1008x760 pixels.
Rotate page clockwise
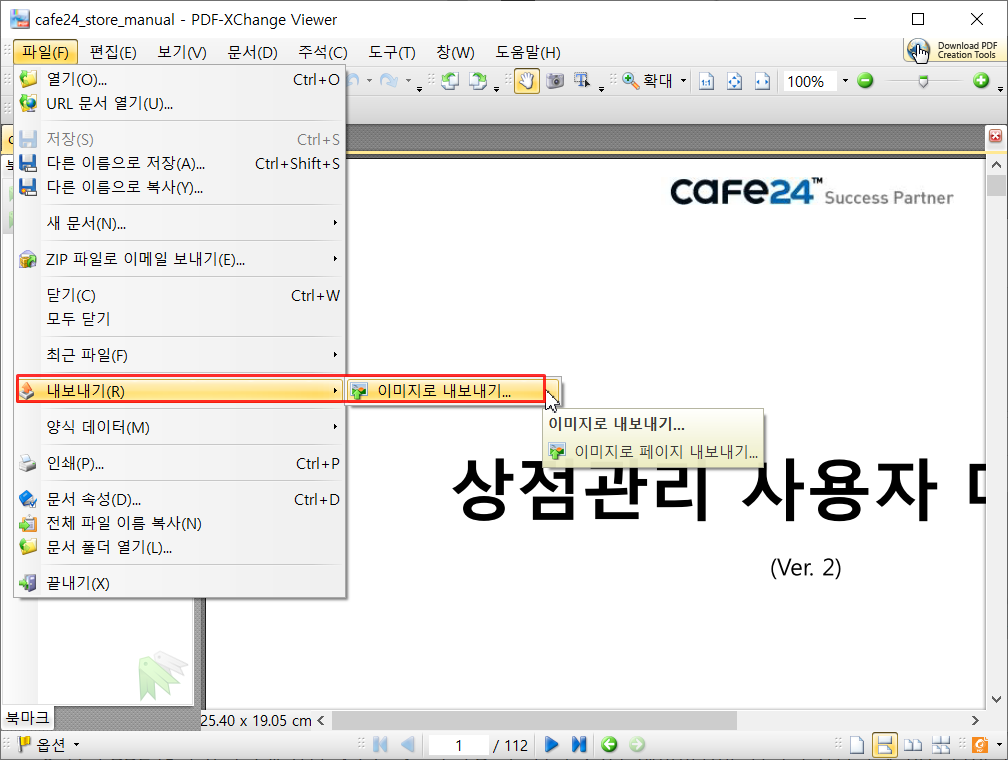point(478,81)
